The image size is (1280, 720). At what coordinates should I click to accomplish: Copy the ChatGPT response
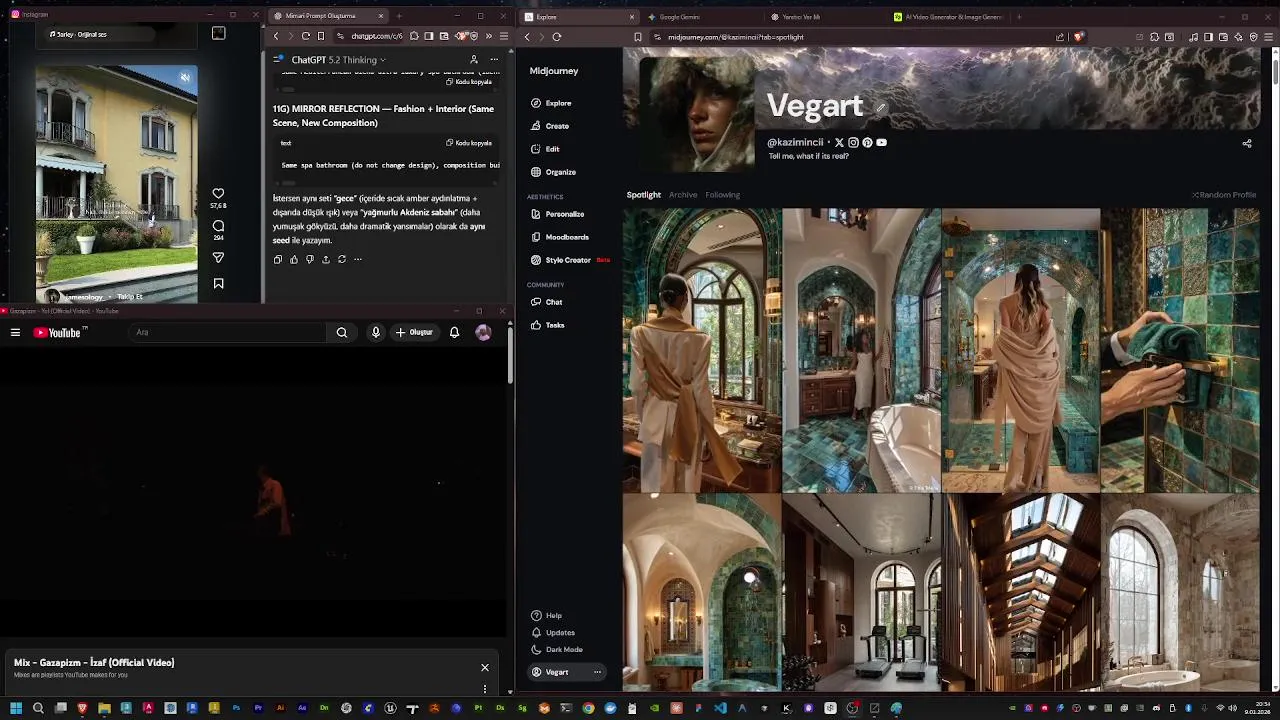point(278,259)
